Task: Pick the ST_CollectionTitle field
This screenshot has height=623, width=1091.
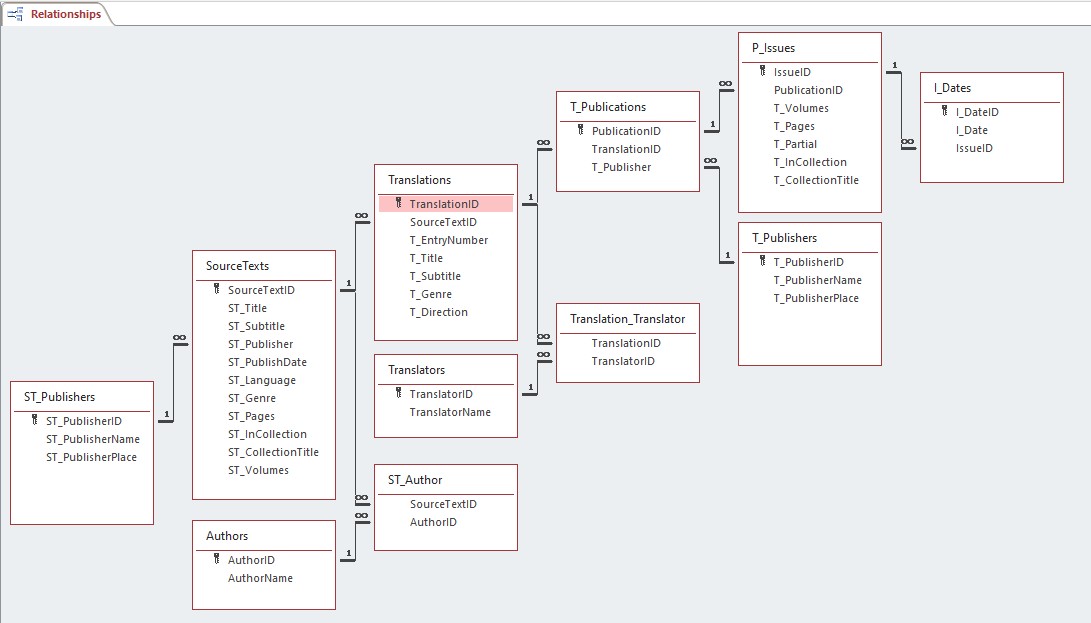Action: (x=273, y=452)
